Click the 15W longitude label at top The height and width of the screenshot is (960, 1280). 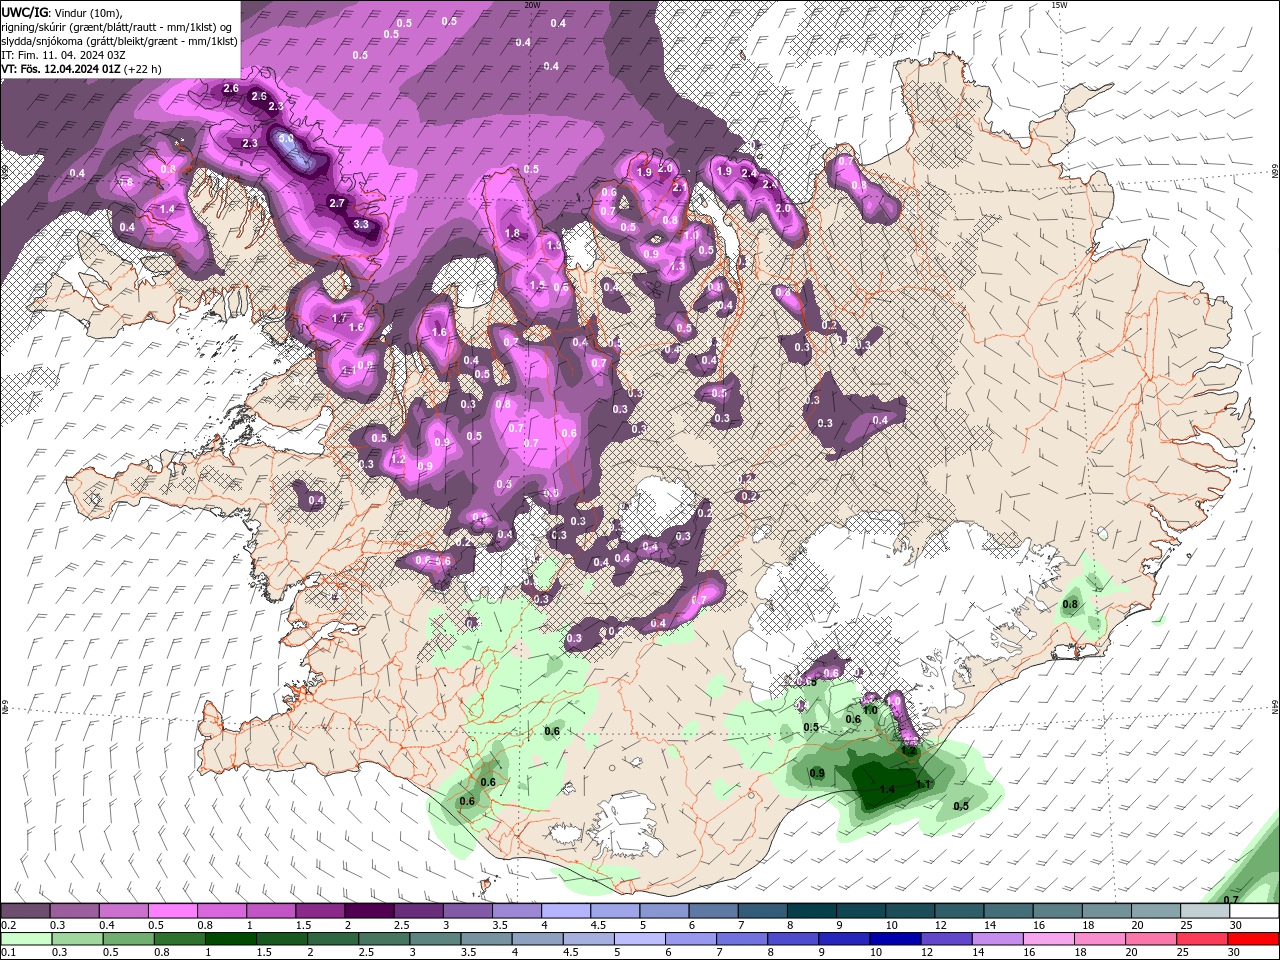tap(1058, 5)
